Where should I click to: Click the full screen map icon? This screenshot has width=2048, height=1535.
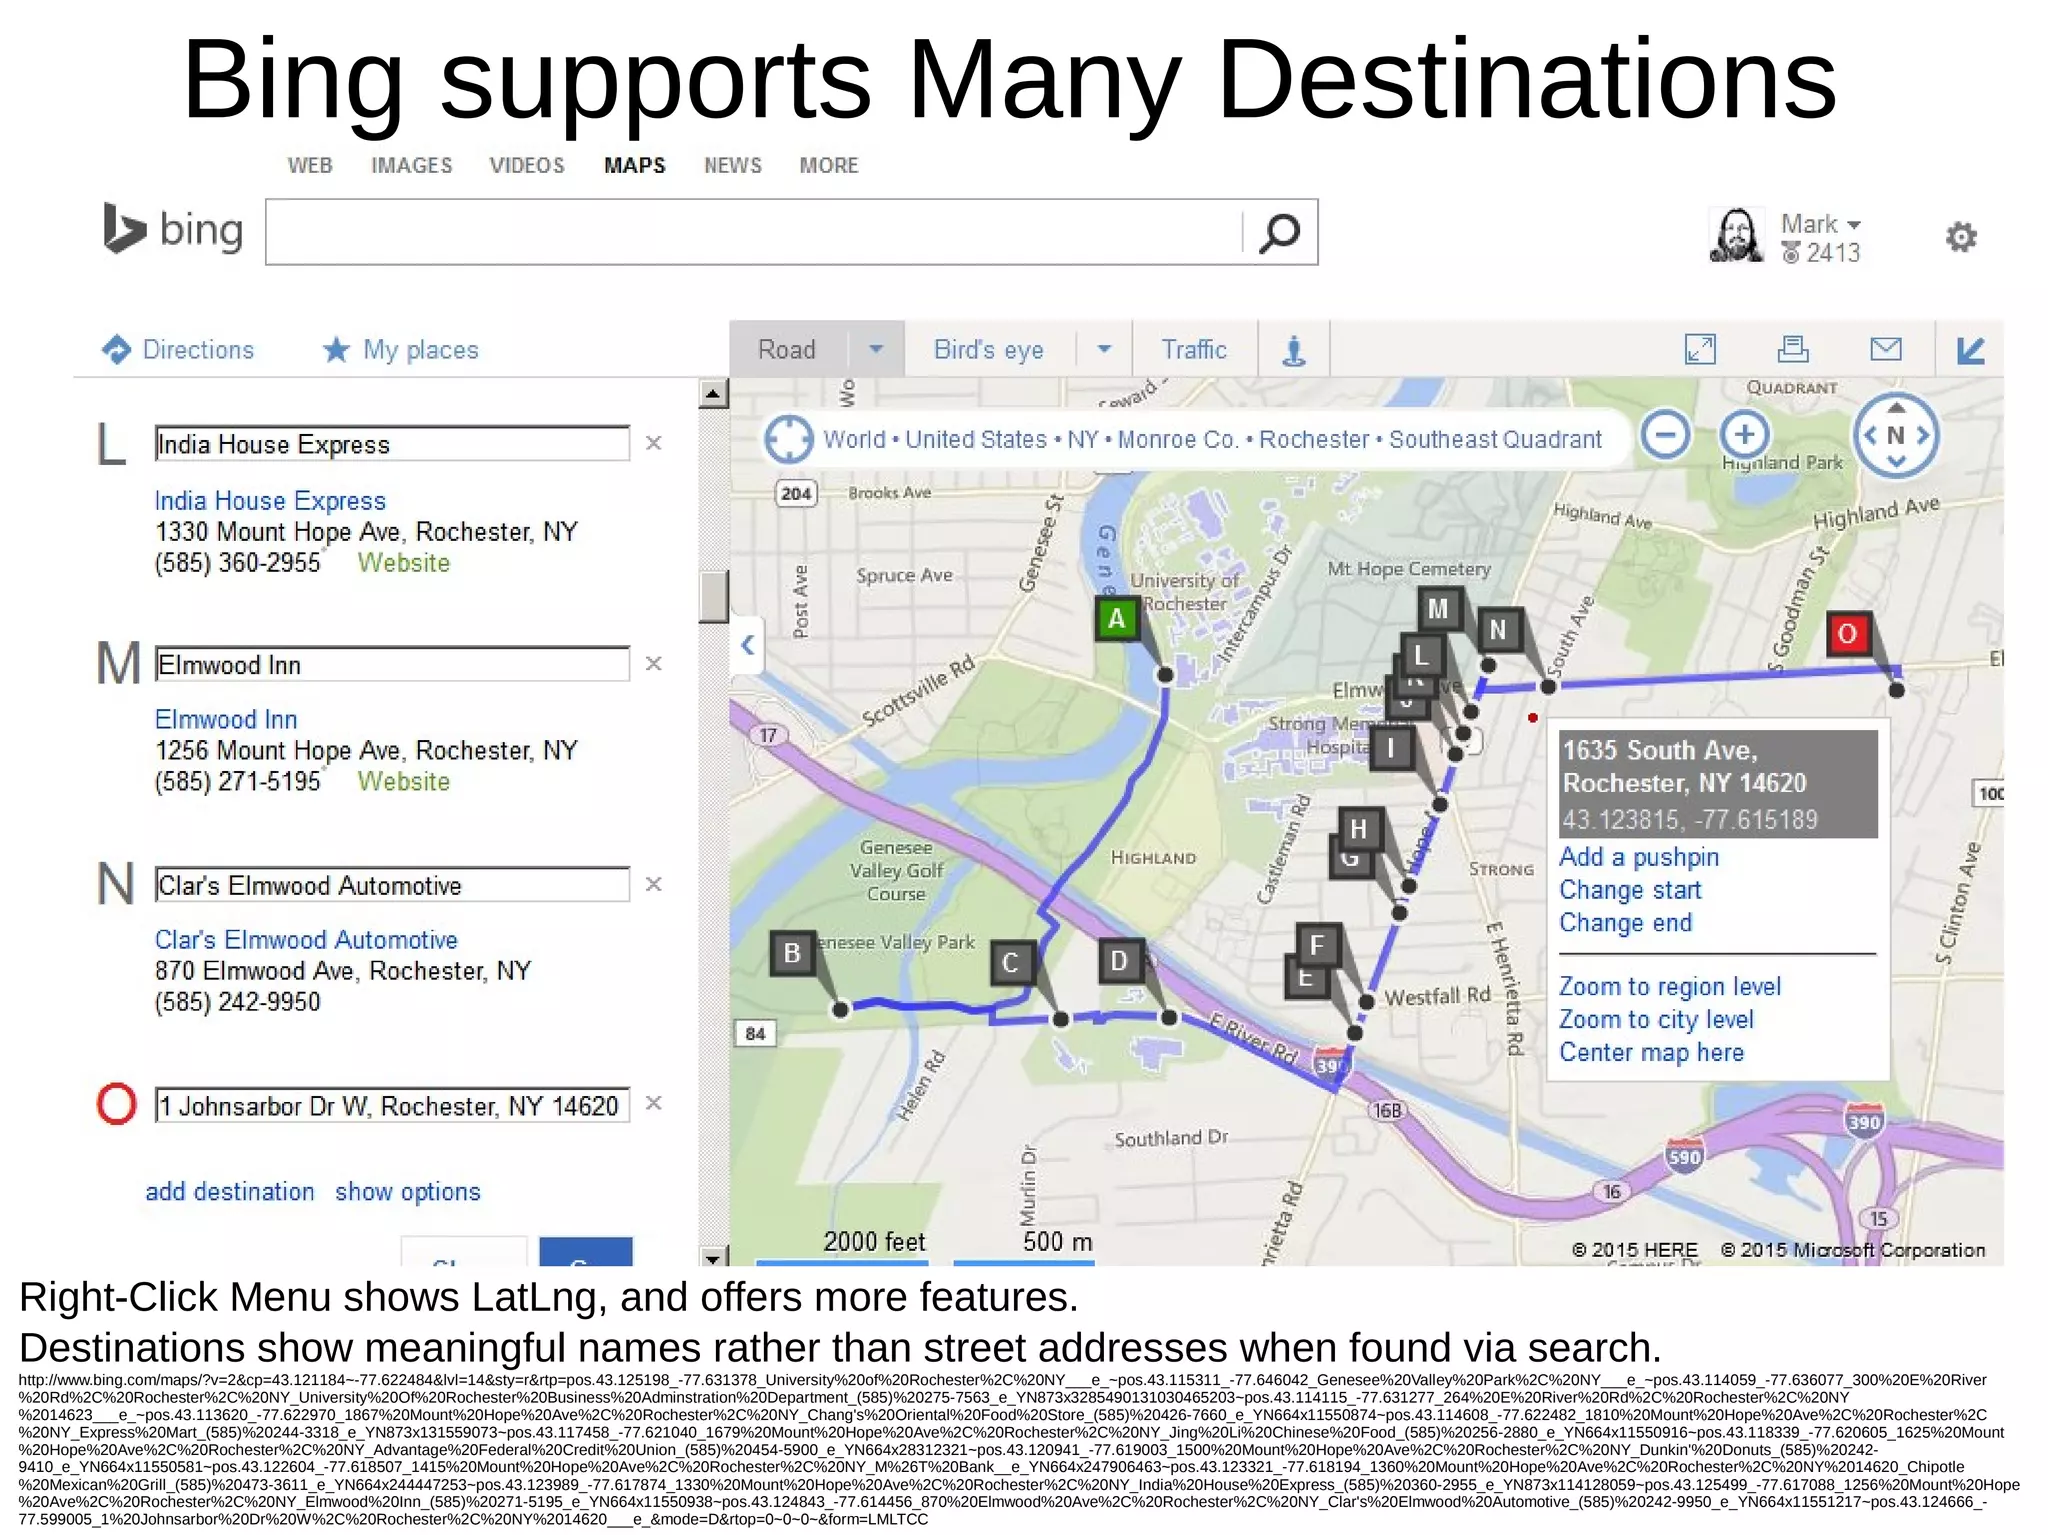click(1700, 349)
